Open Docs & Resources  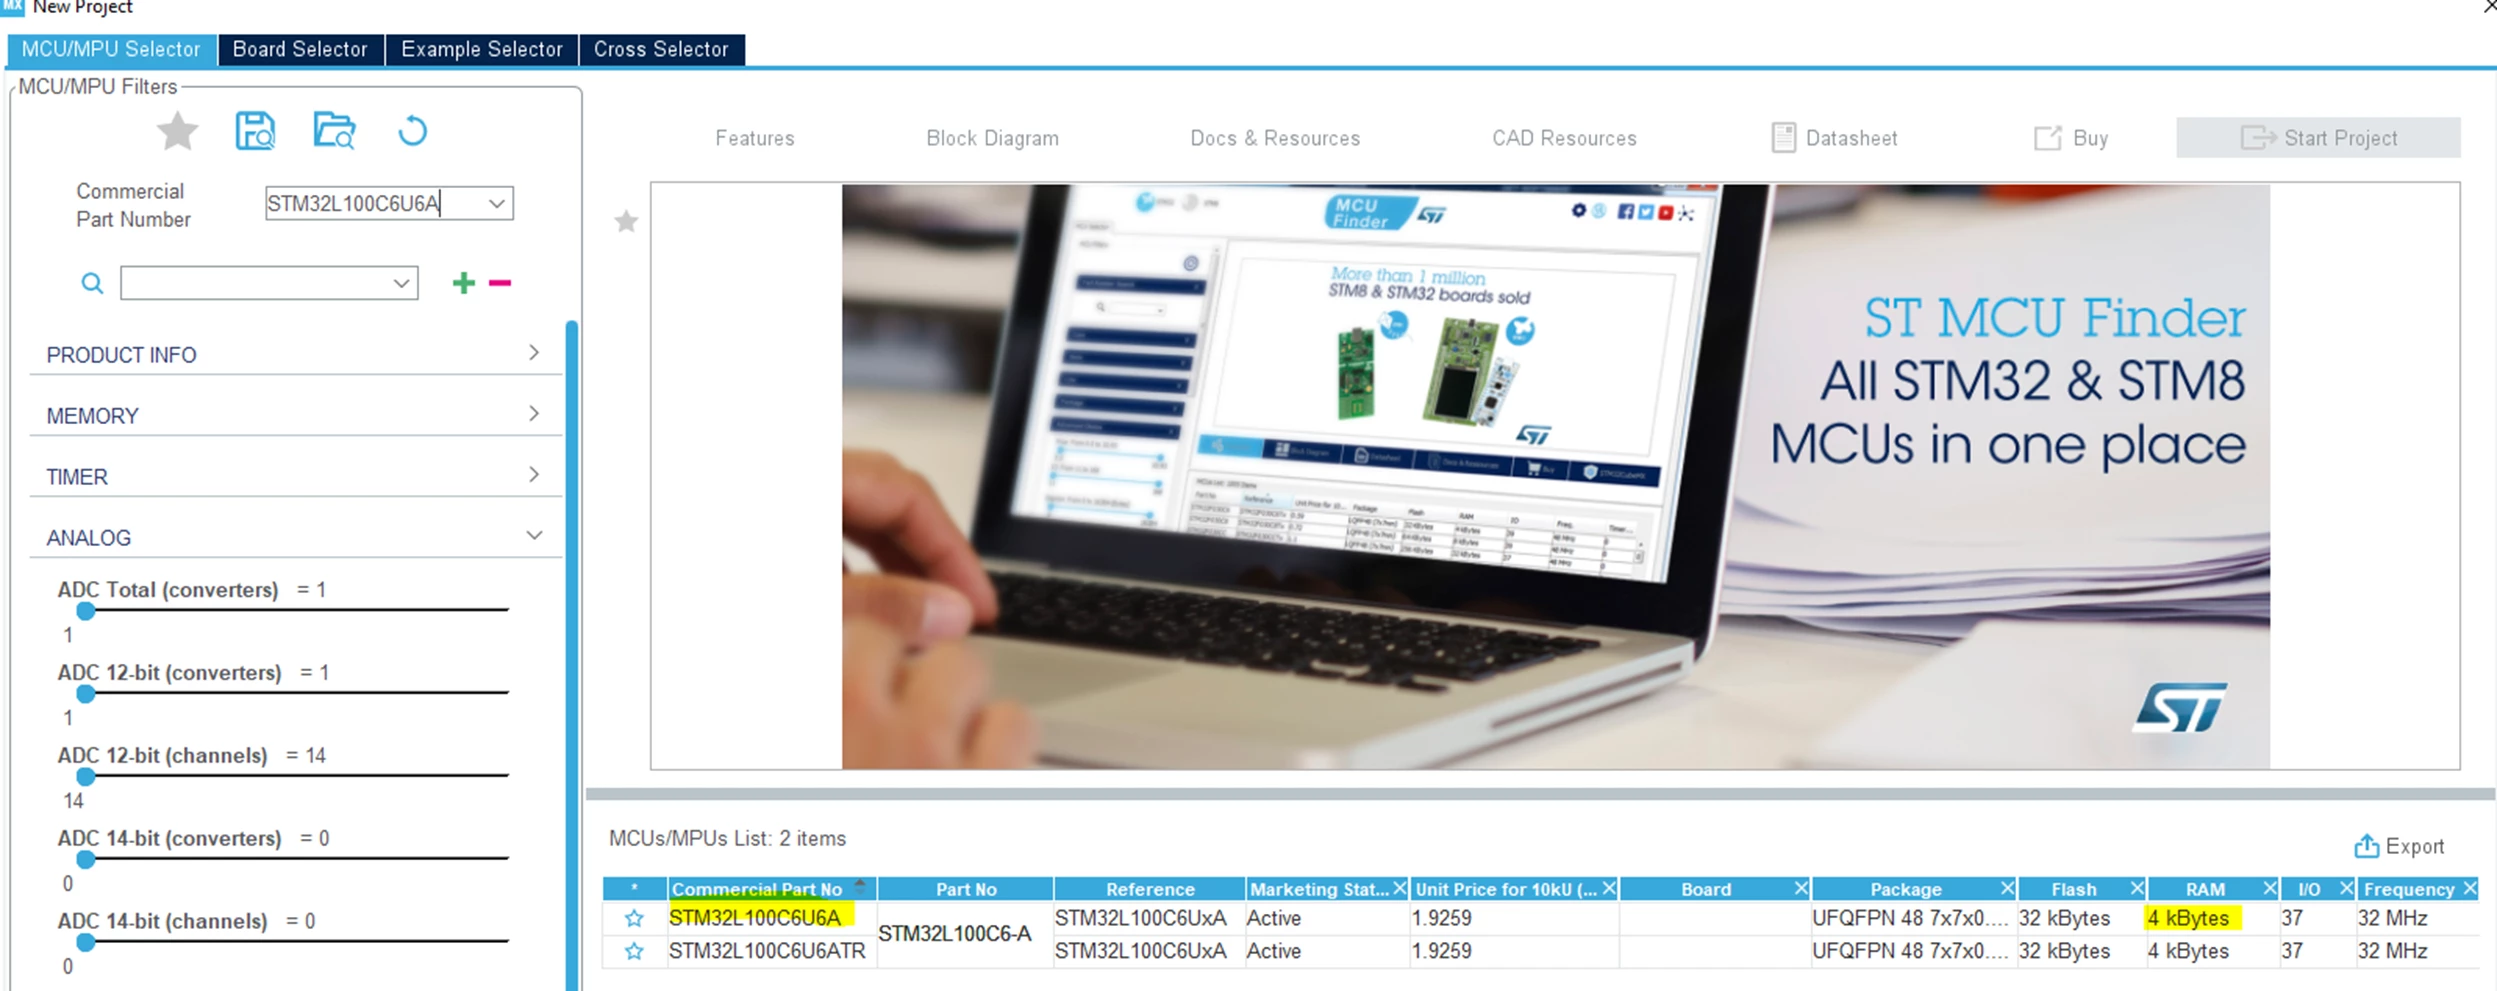click(x=1275, y=138)
